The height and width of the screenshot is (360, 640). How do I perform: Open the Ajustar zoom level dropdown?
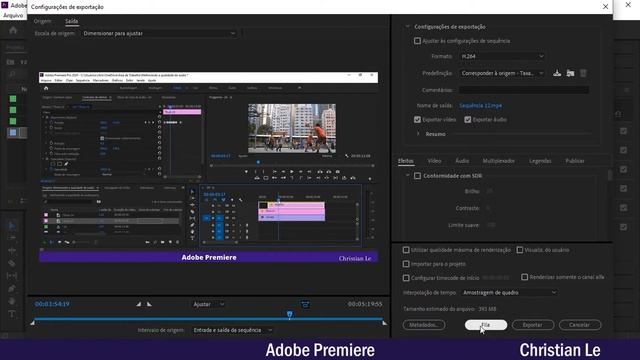tap(209, 304)
